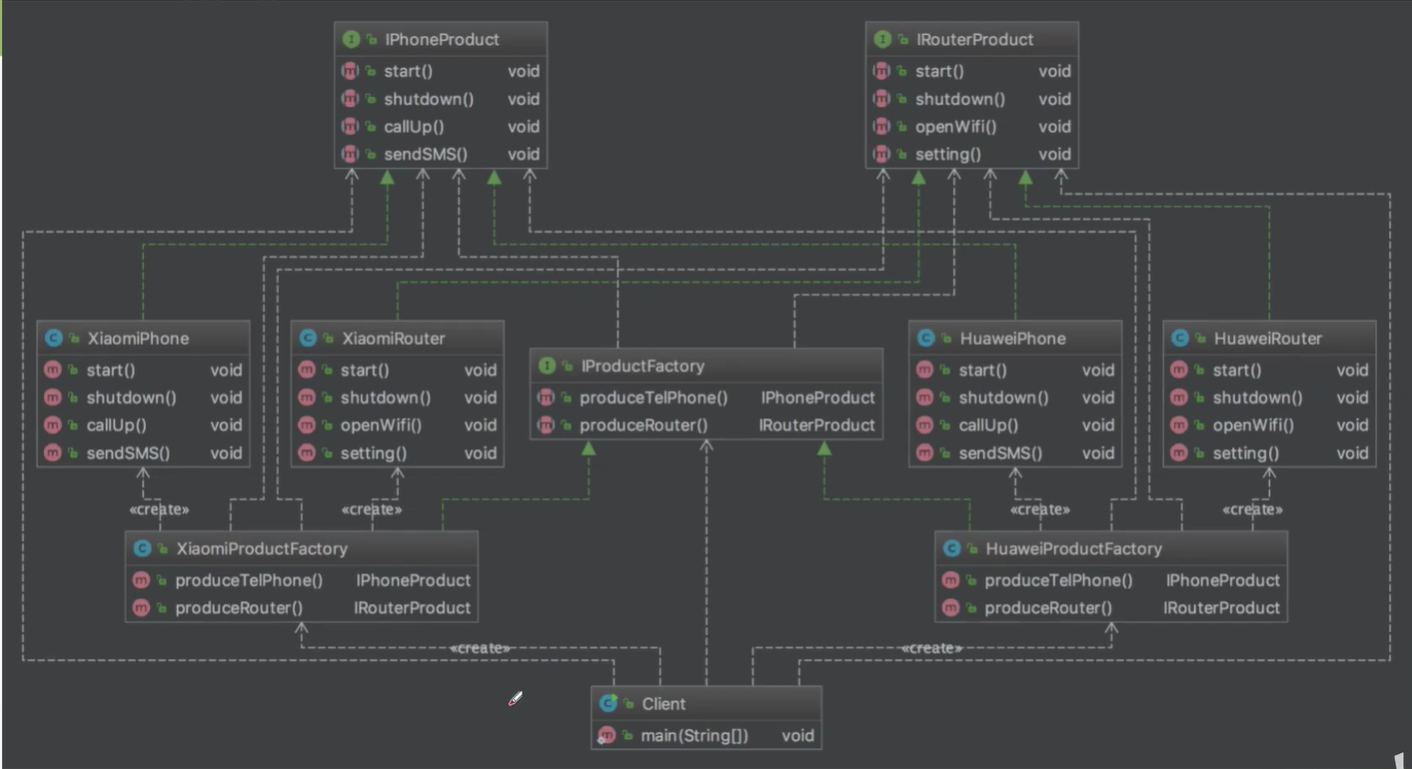1412x769 pixels.
Task: Click method icon of IProductFactory produceTelPhone()
Action: (x=546, y=398)
